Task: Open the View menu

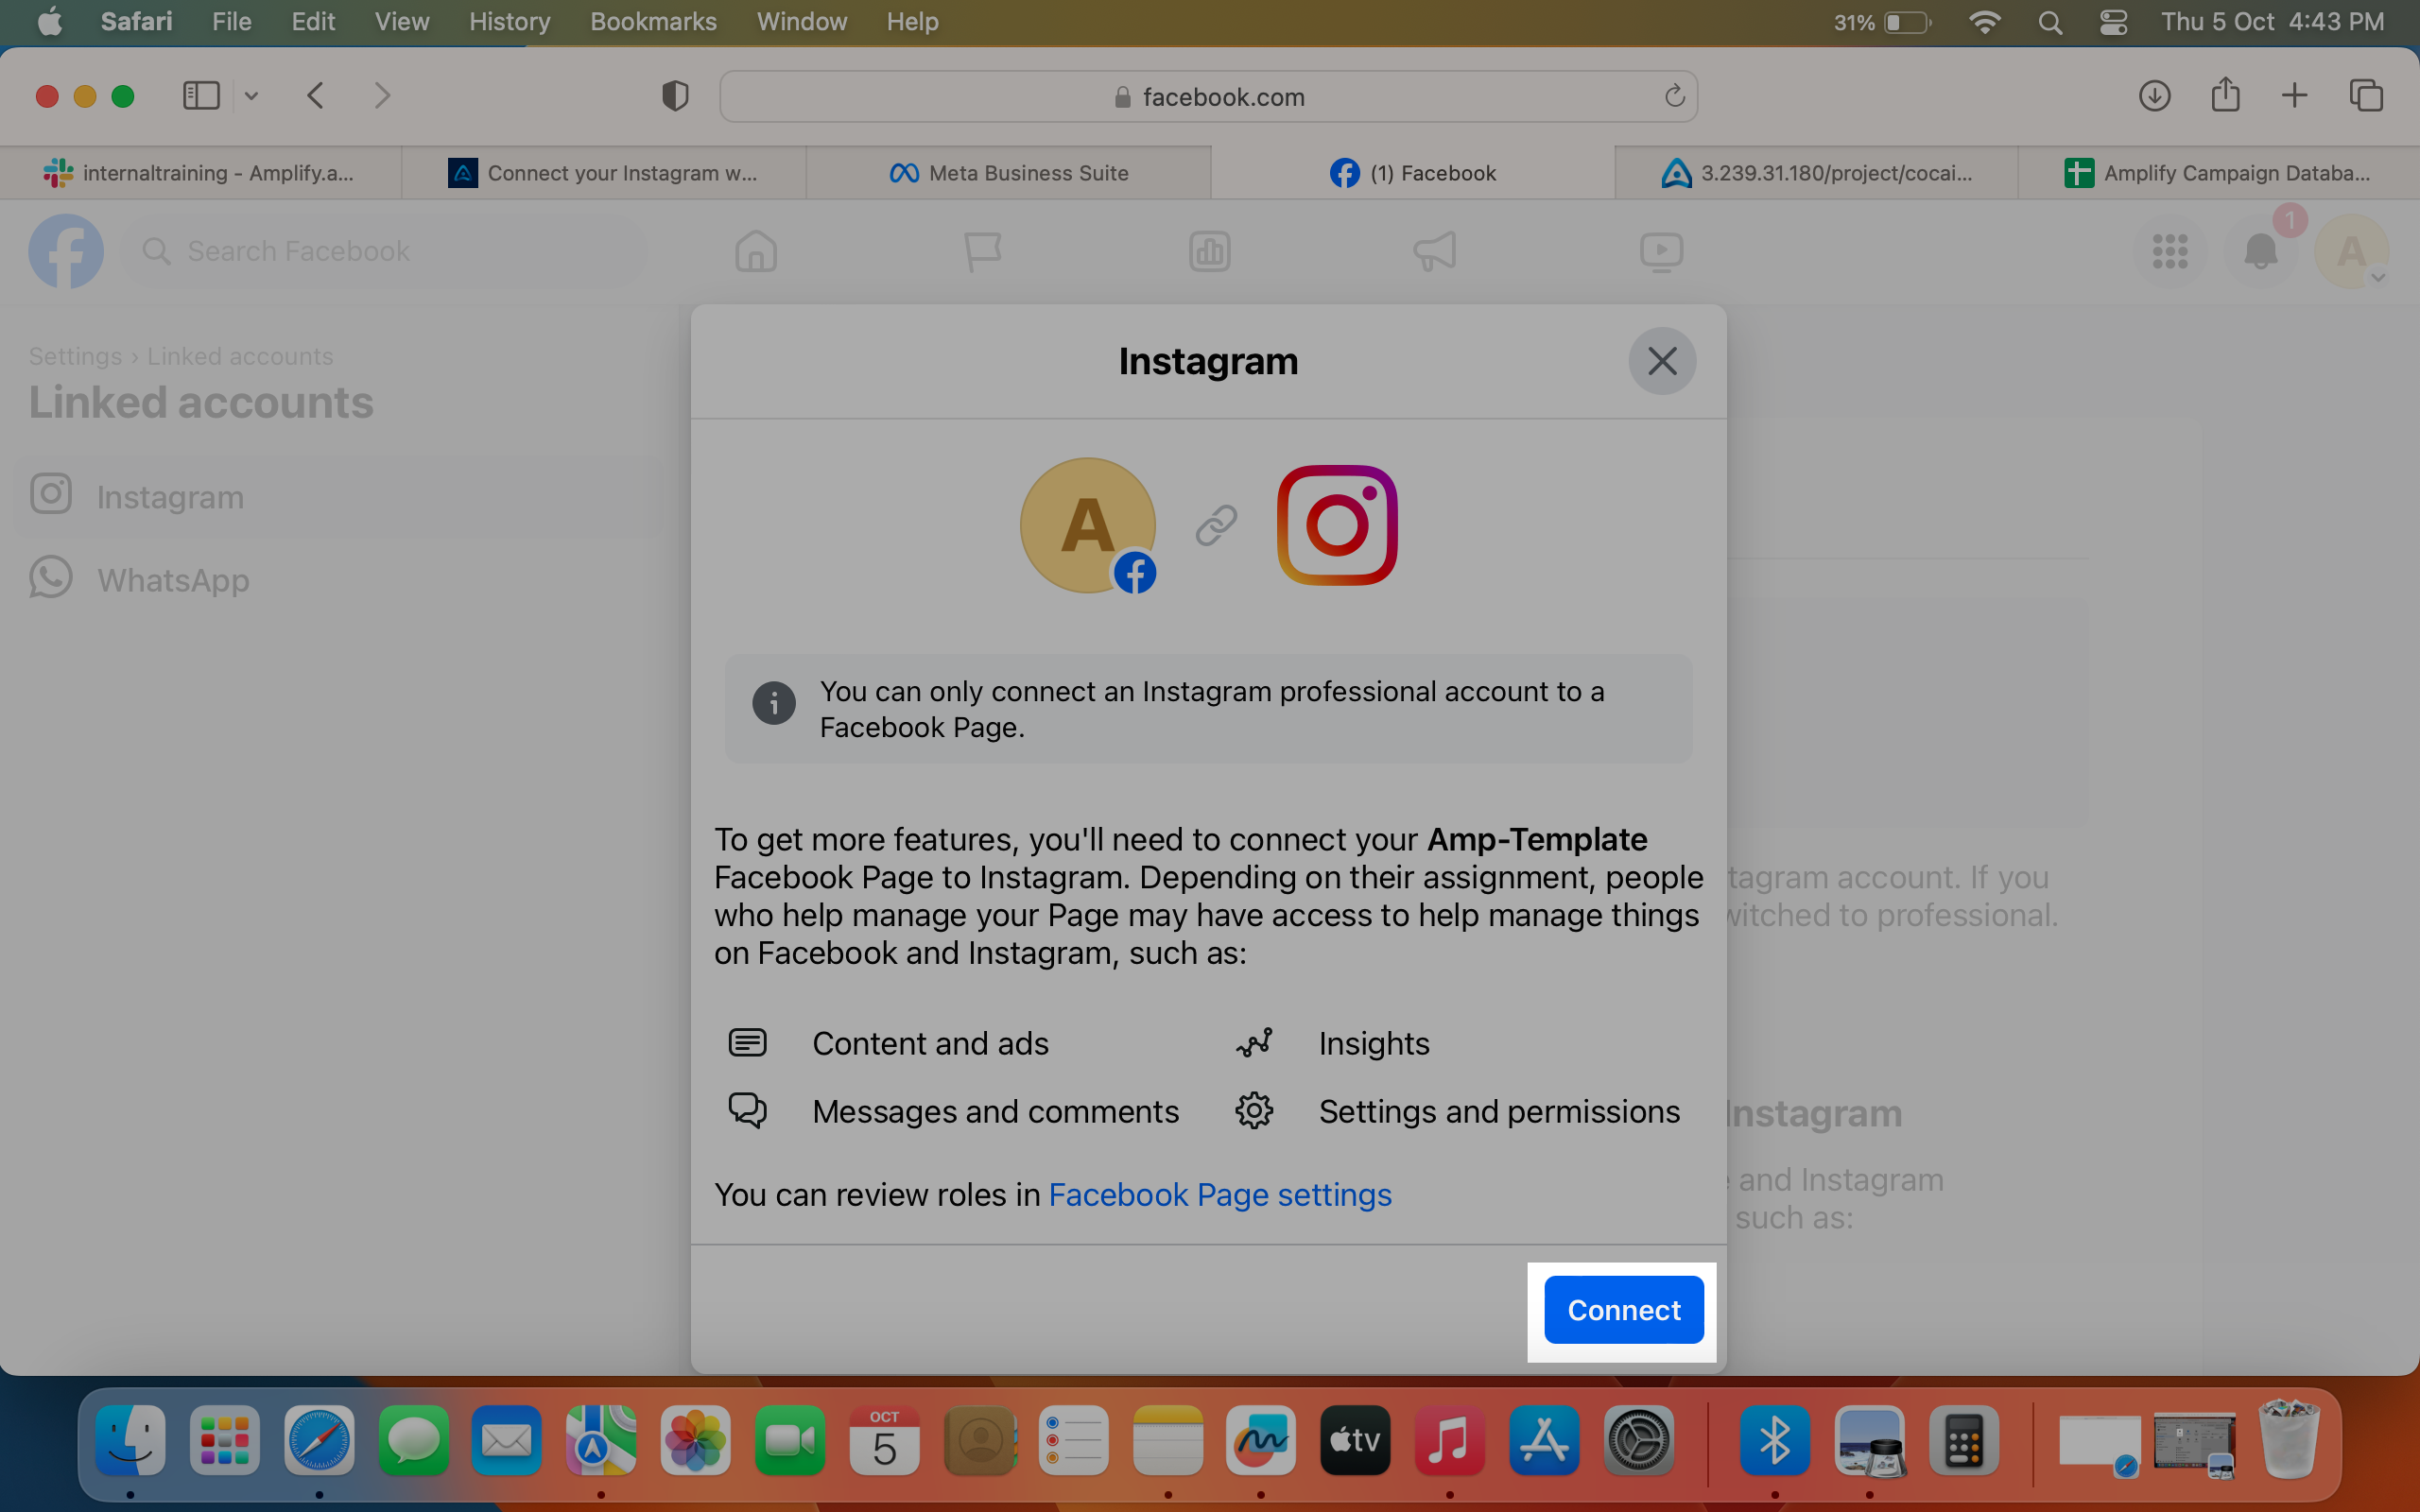Action: (401, 21)
